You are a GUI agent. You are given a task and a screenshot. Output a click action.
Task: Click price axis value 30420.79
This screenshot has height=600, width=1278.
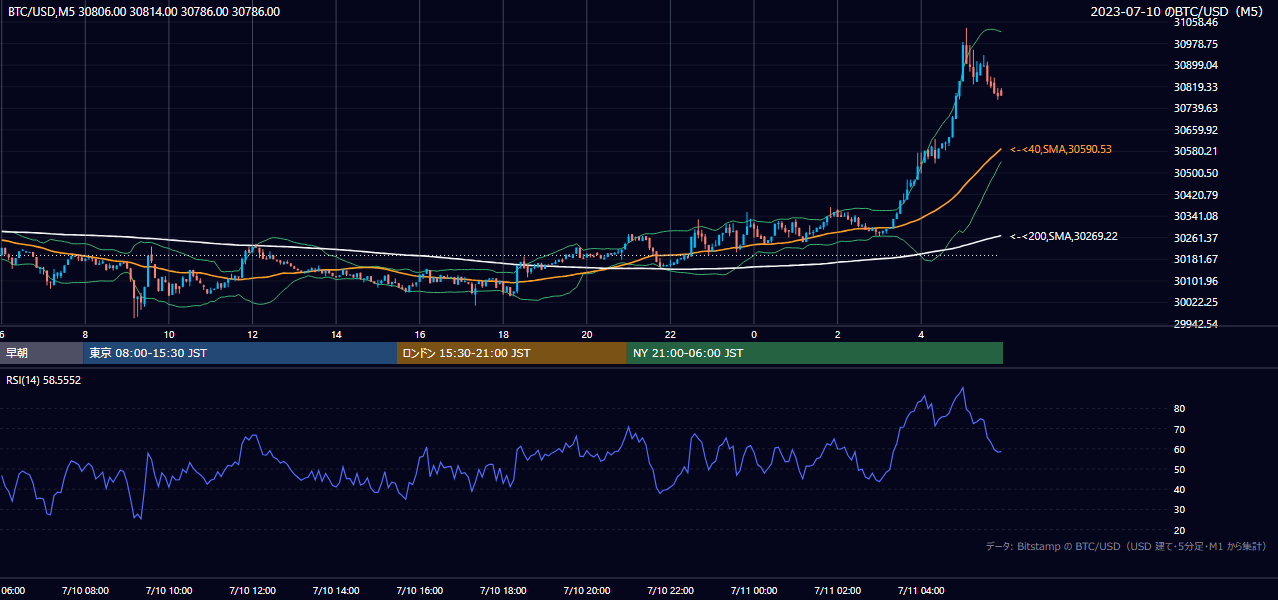tap(1195, 195)
